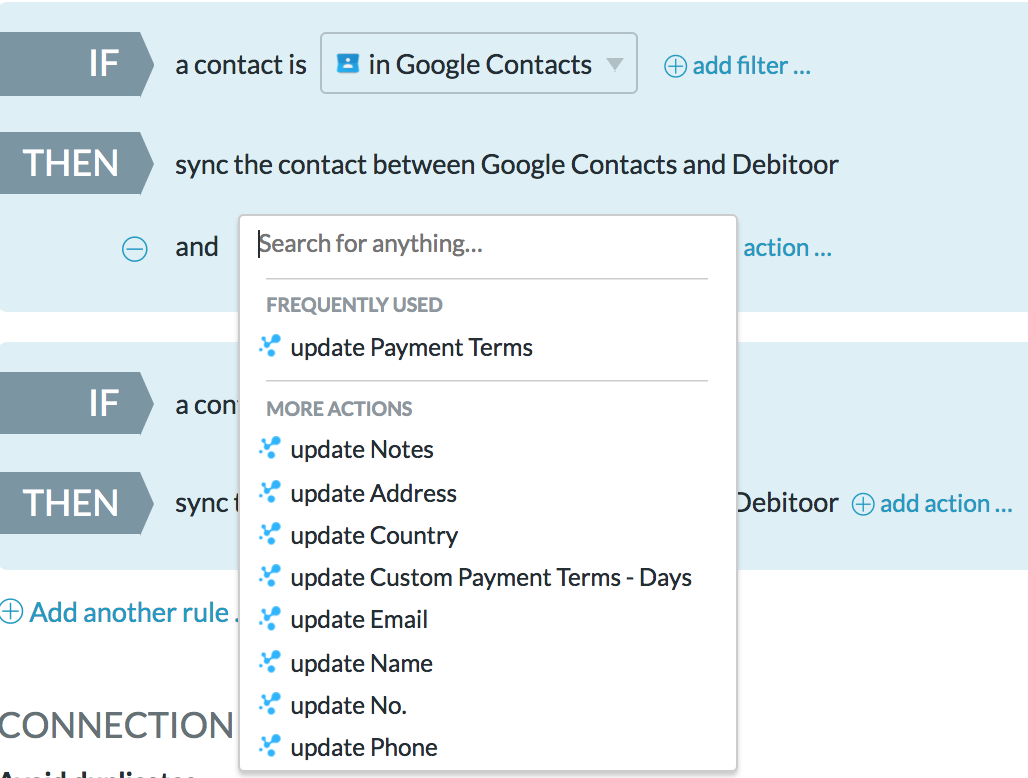
Task: Click the second rule's THEN label
Action: coord(77,503)
